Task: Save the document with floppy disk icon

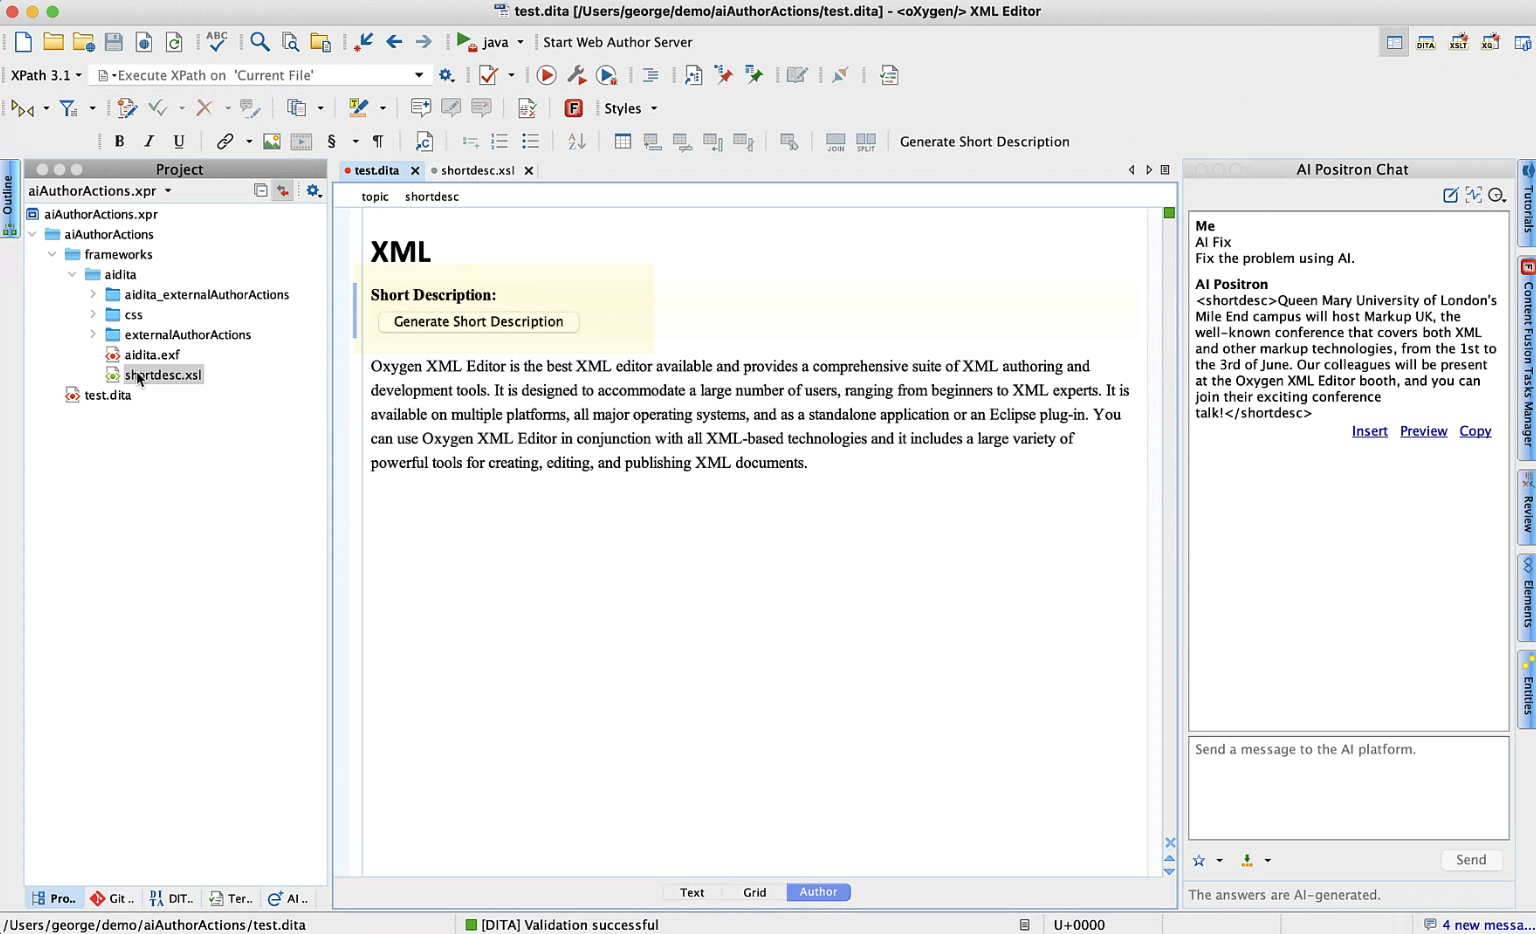Action: click(x=113, y=42)
